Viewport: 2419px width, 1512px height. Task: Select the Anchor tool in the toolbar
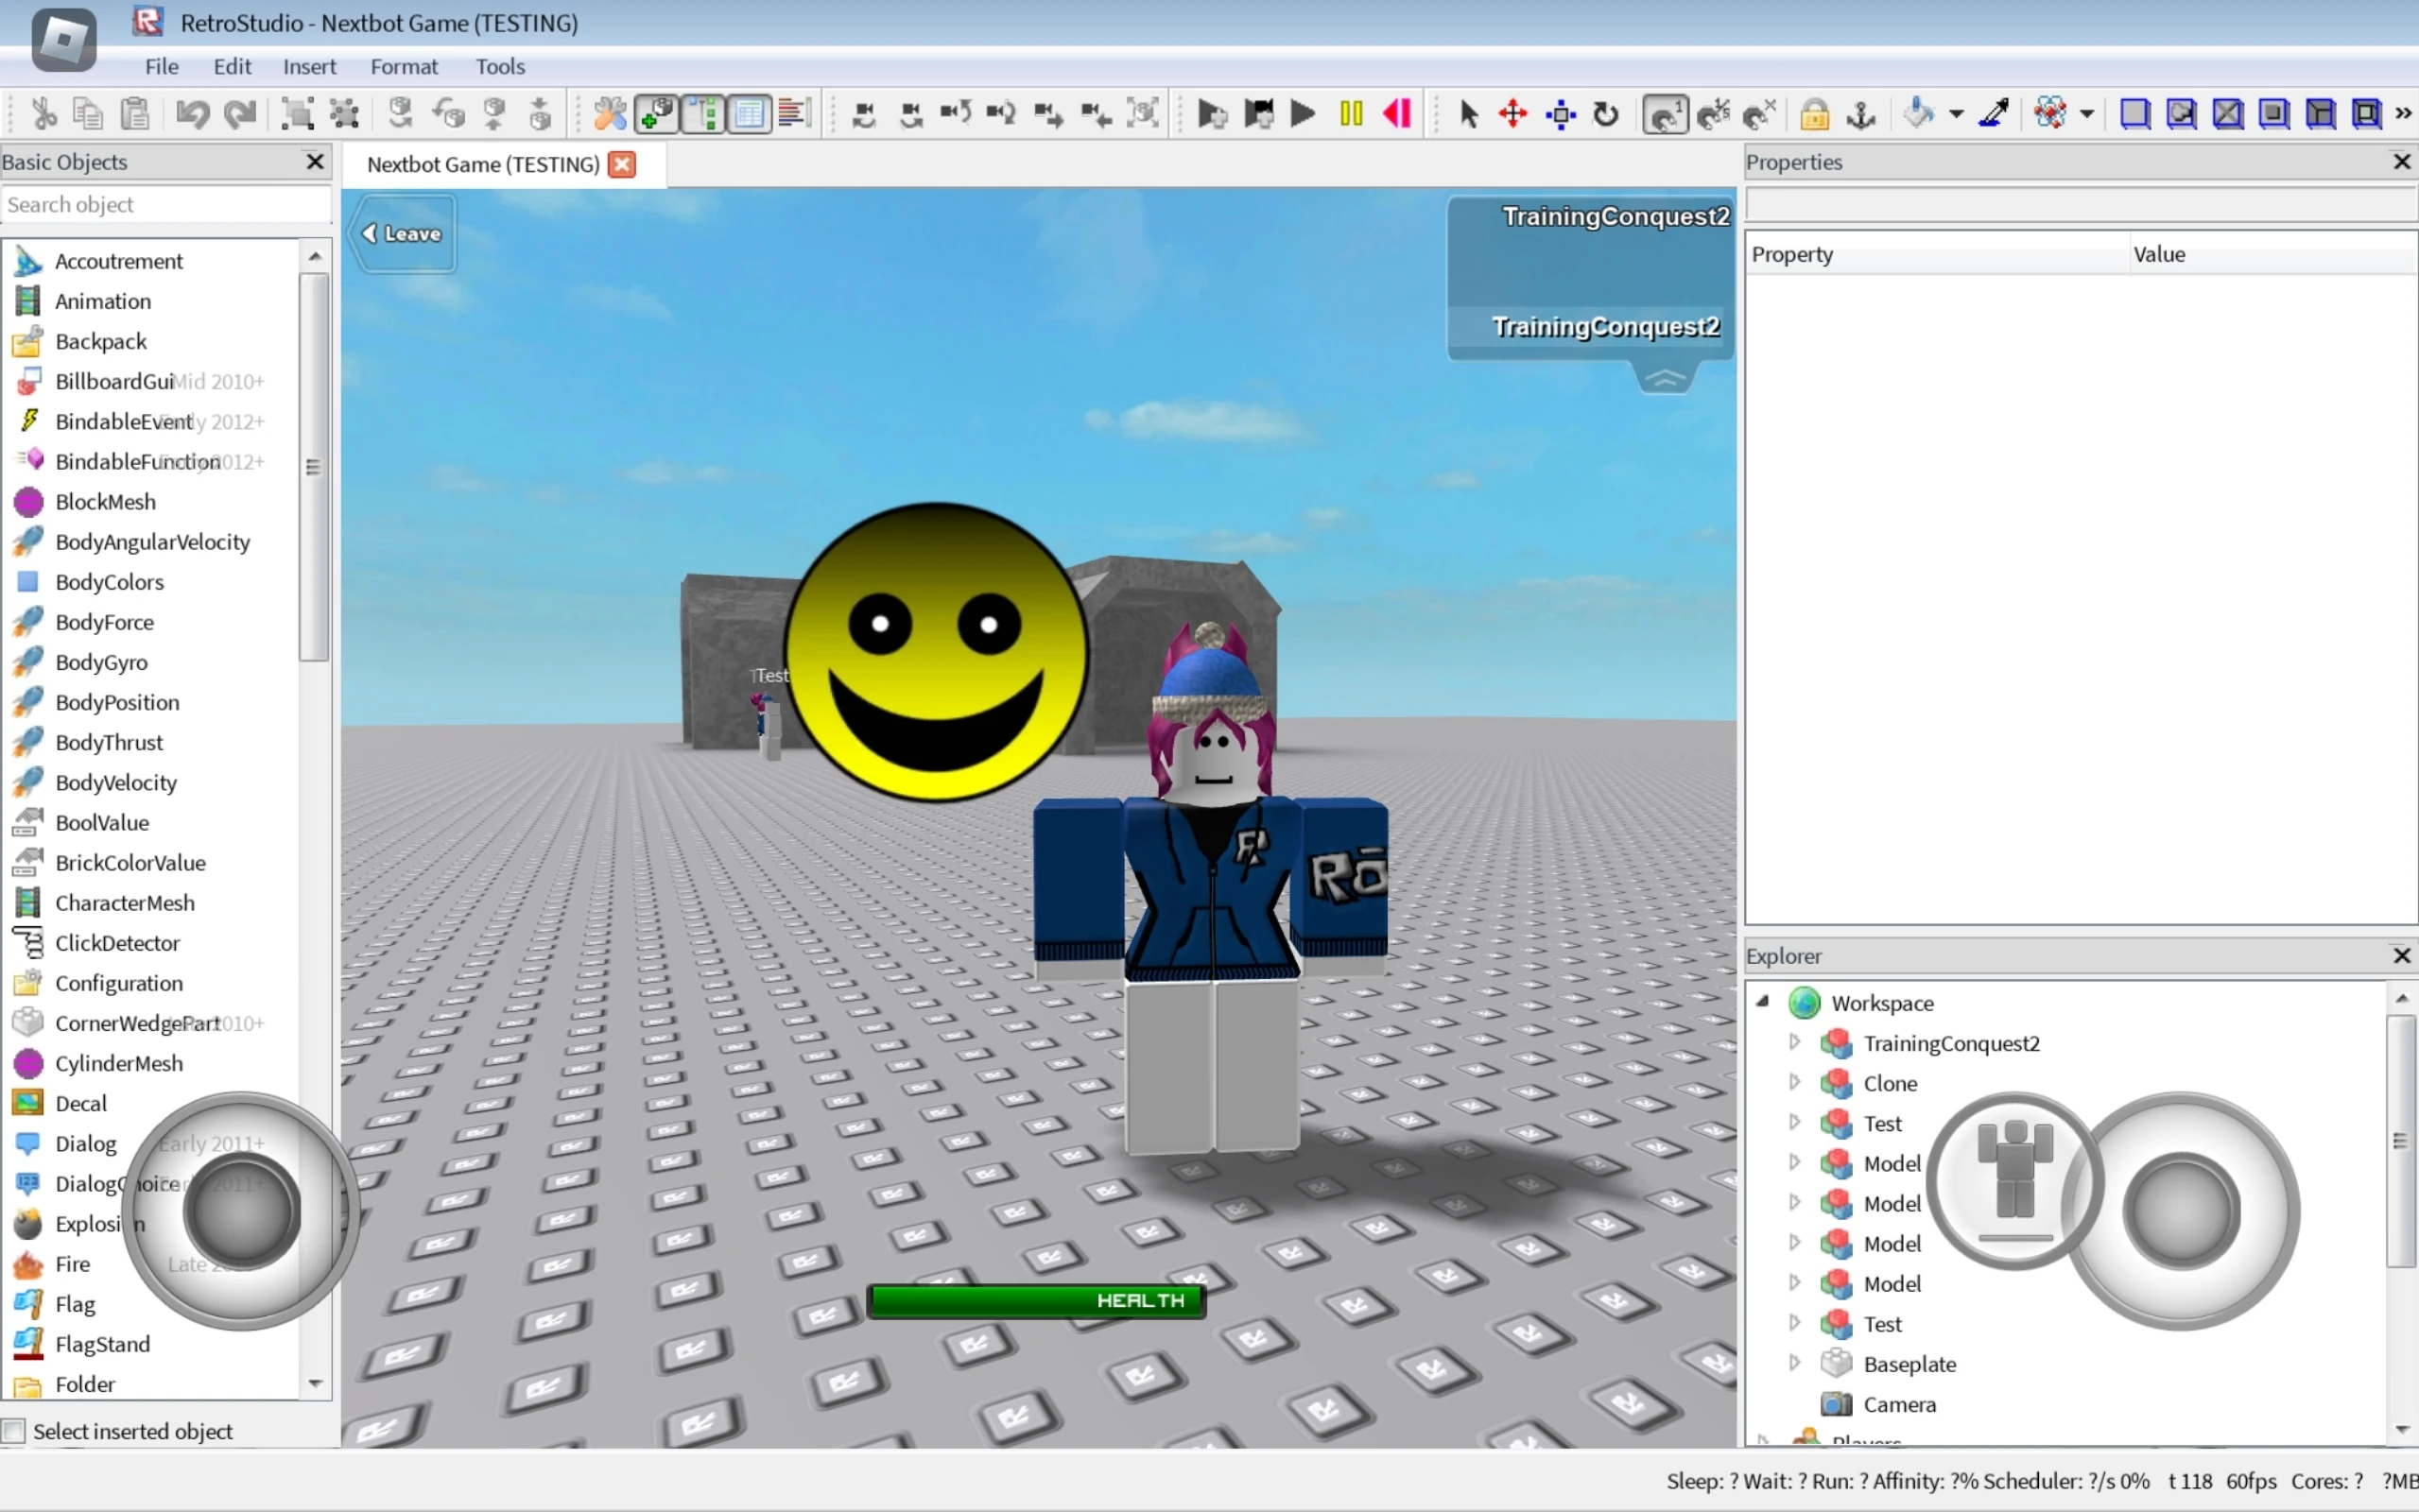point(1862,114)
